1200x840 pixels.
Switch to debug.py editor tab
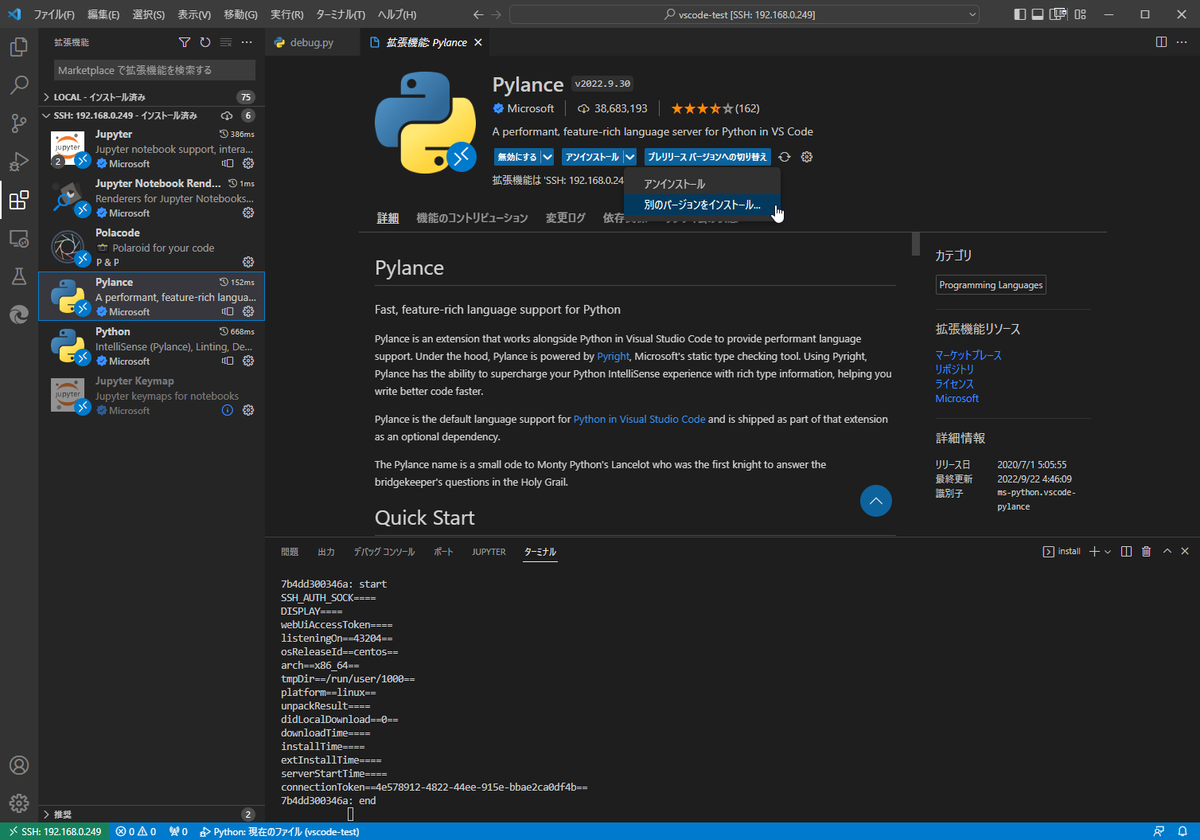tap(311, 43)
